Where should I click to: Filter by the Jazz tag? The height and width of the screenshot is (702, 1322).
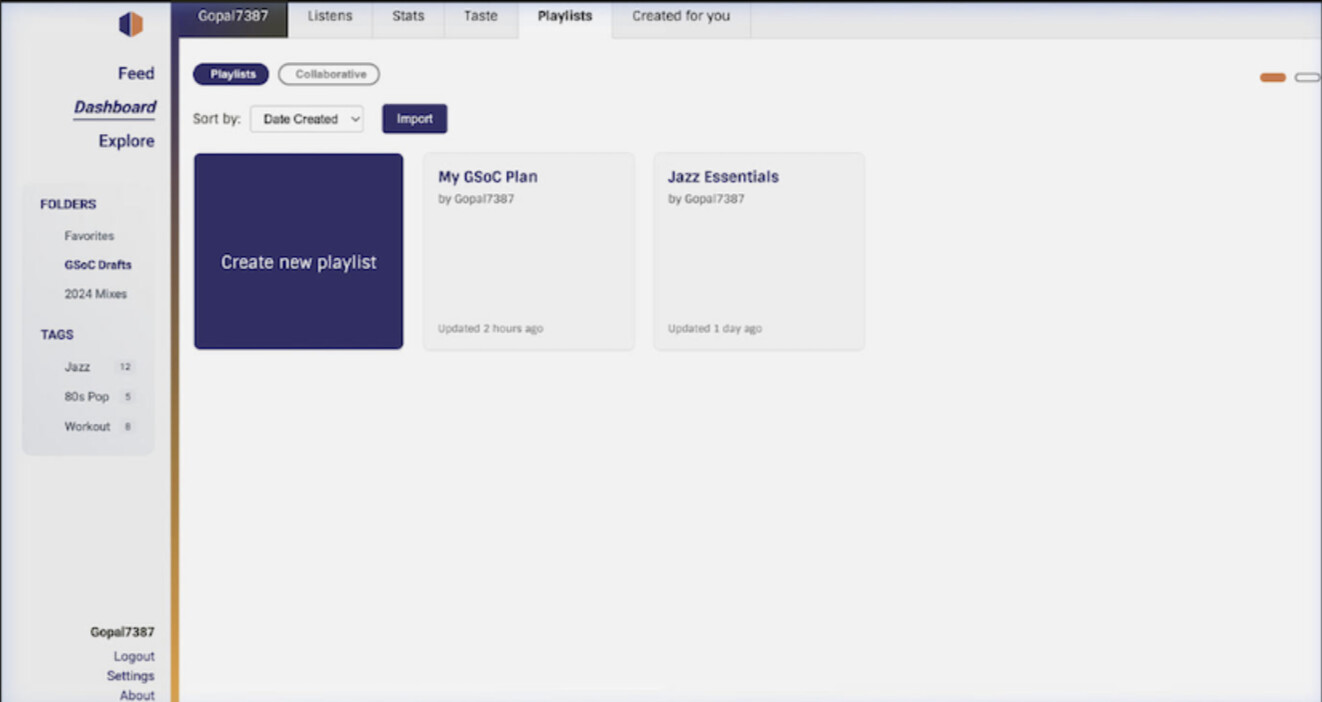[78, 367]
